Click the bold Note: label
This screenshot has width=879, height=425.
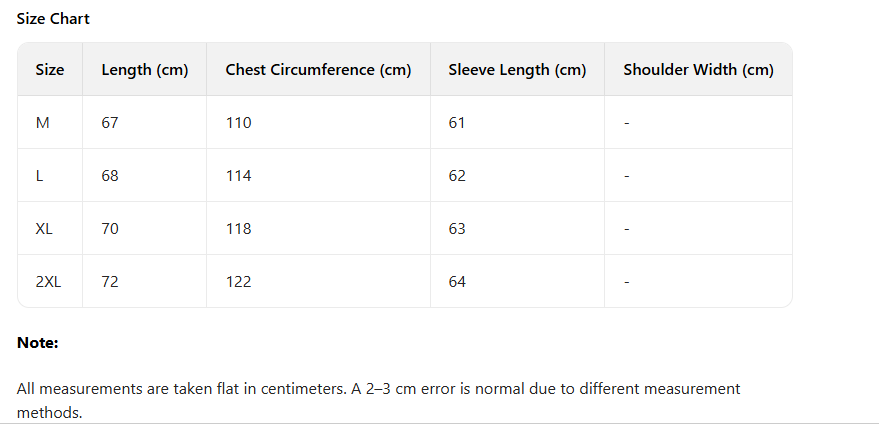(38, 343)
